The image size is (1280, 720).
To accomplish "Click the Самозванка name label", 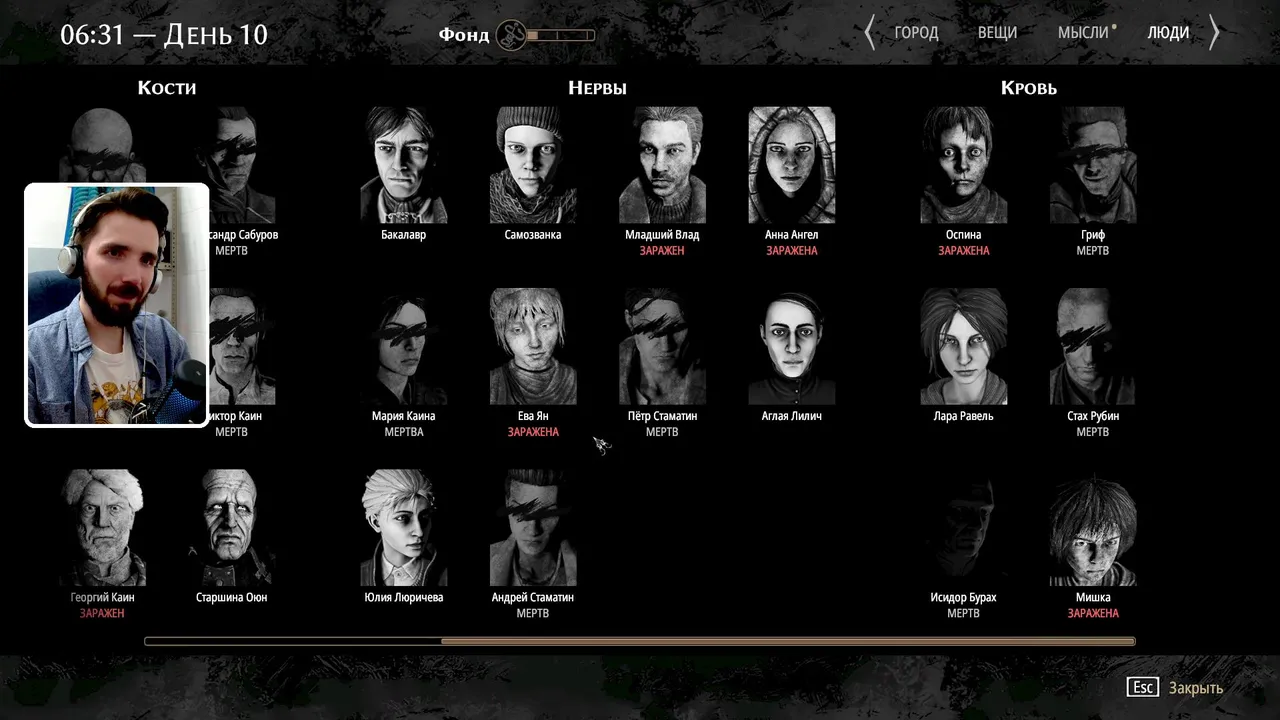I will tap(533, 235).
